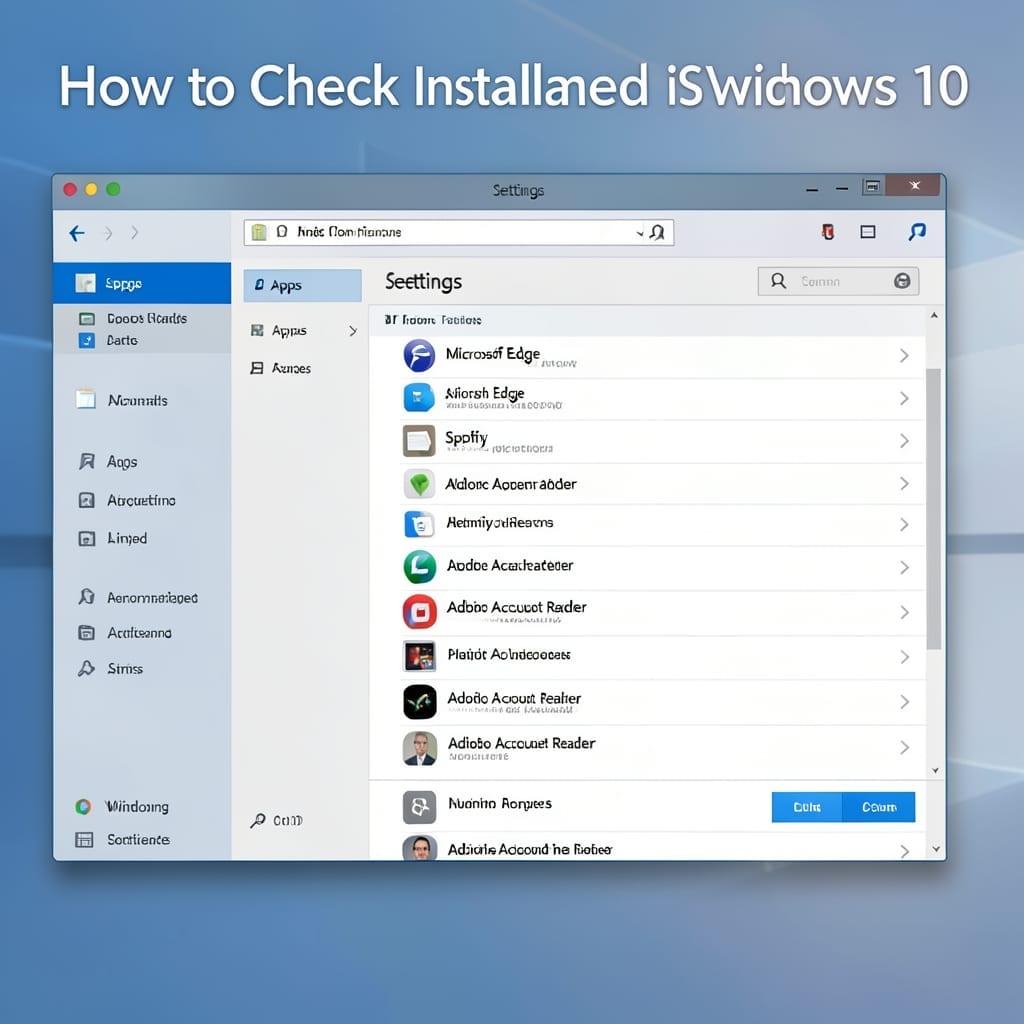Click the blue back arrow
This screenshot has width=1024, height=1024.
click(x=77, y=233)
